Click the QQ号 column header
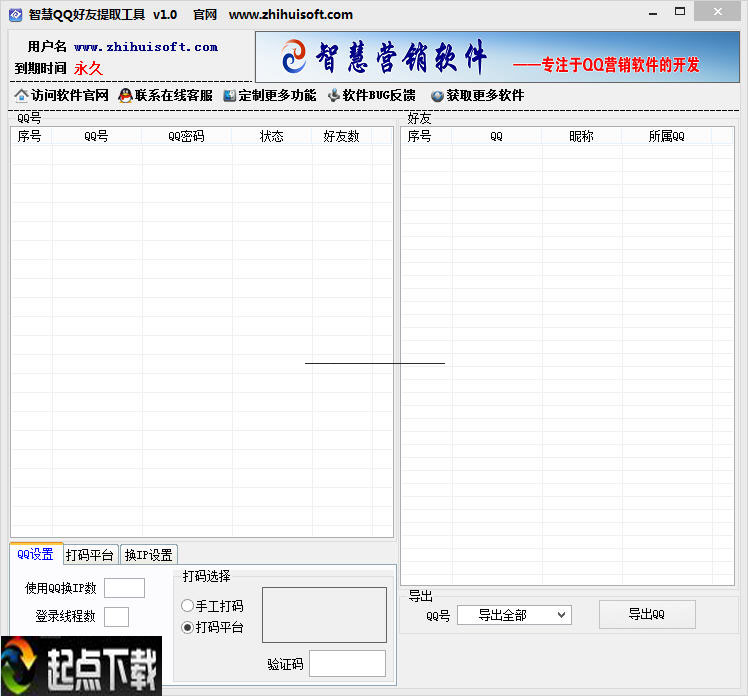Screen dimensions: 748x696 97,136
